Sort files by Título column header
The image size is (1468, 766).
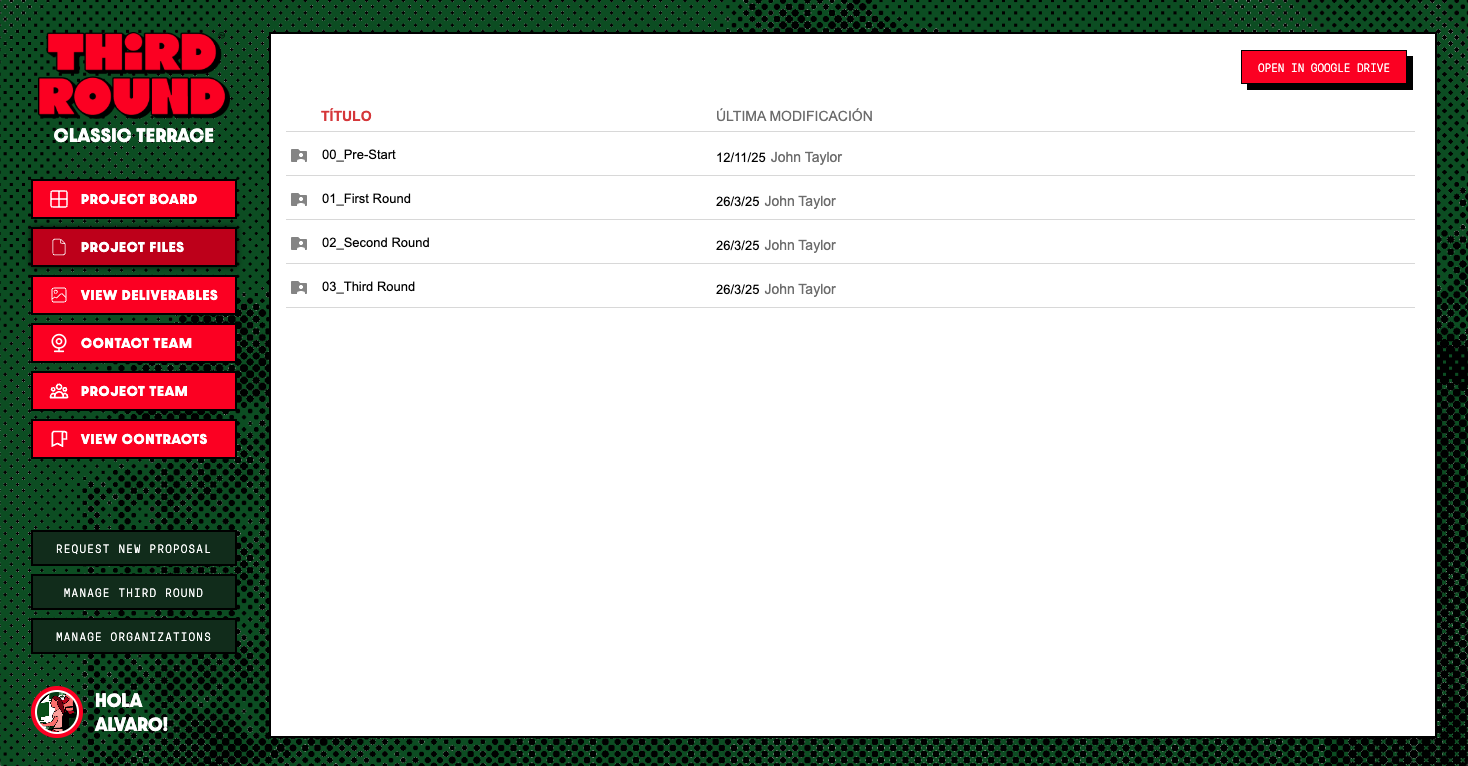point(346,116)
